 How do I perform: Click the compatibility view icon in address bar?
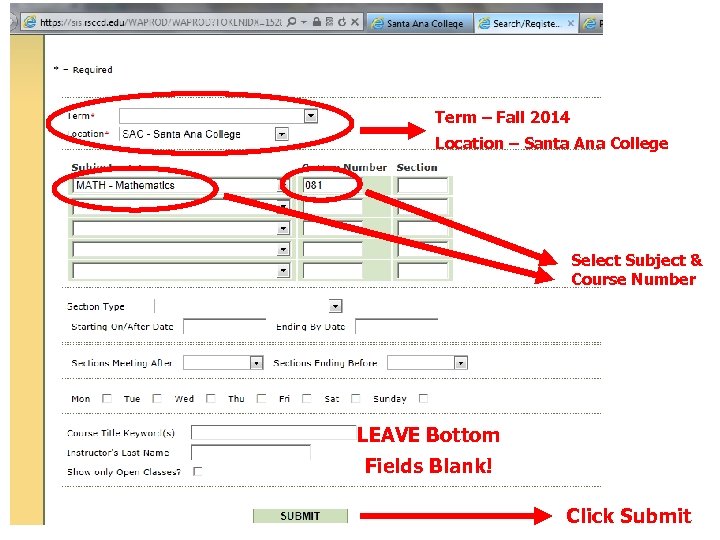tap(329, 22)
